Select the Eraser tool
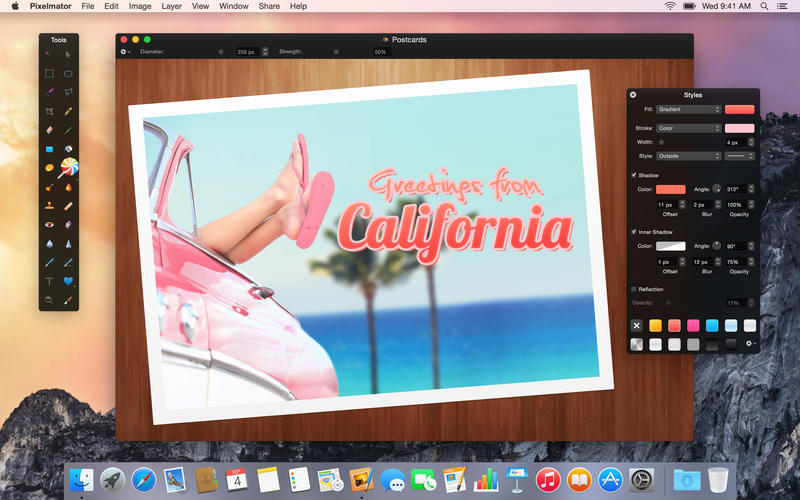 click(49, 130)
